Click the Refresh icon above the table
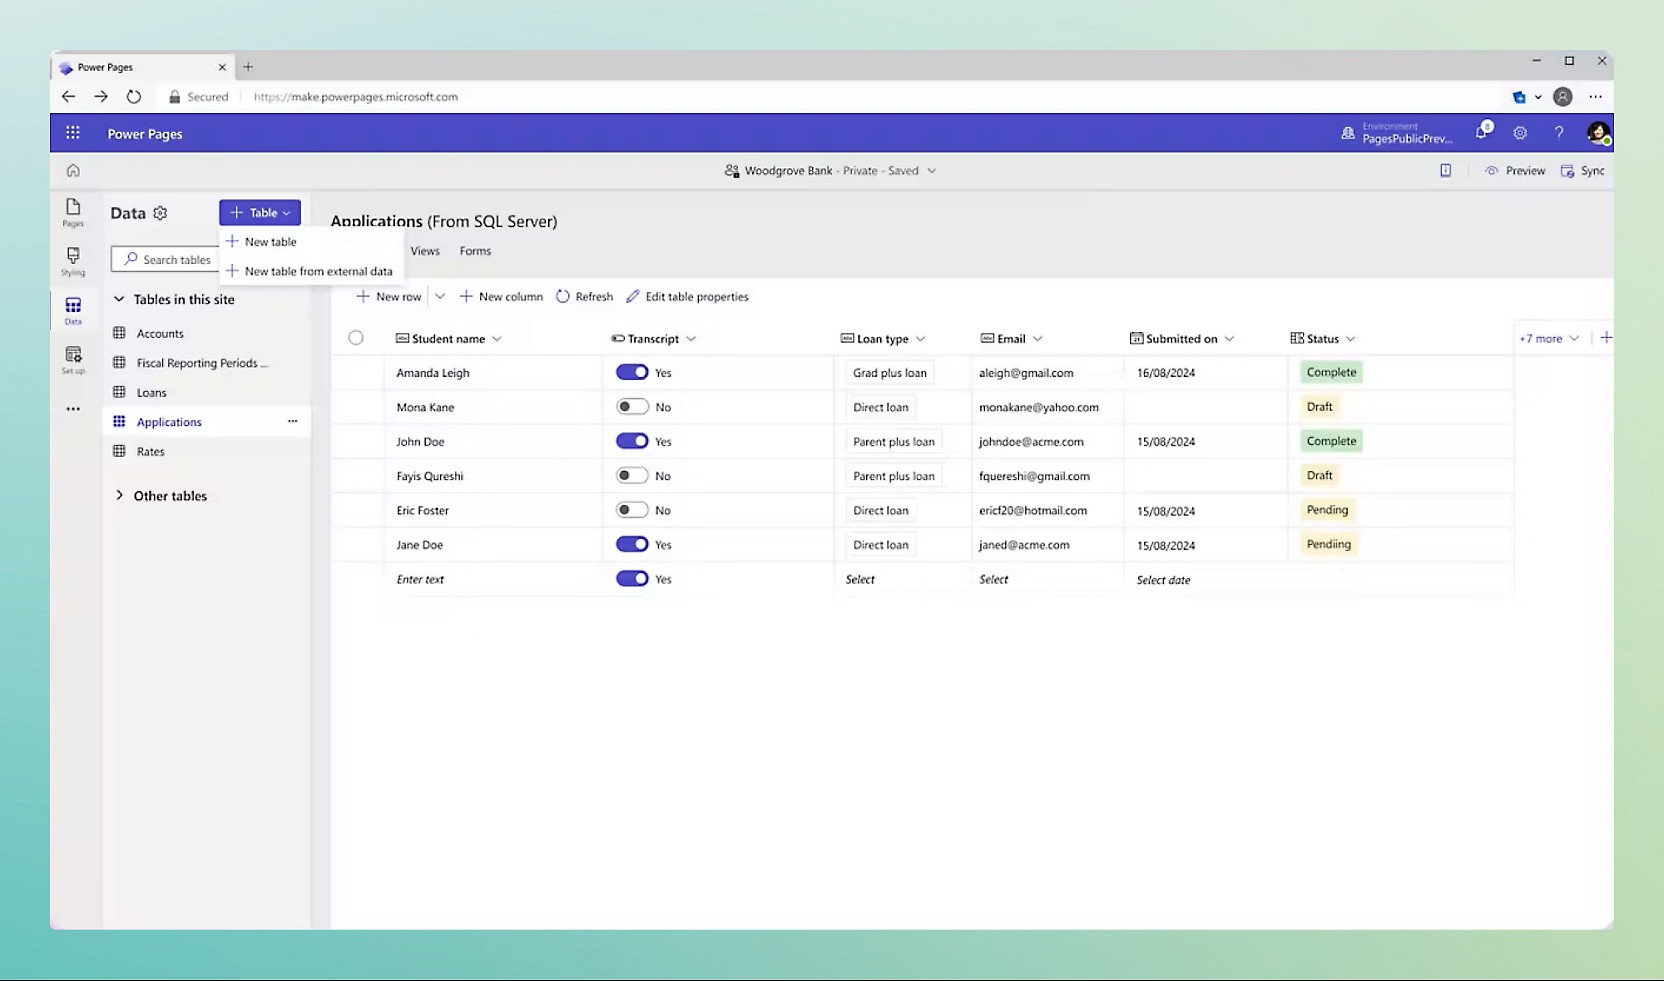This screenshot has height=981, width=1664. 565,296
